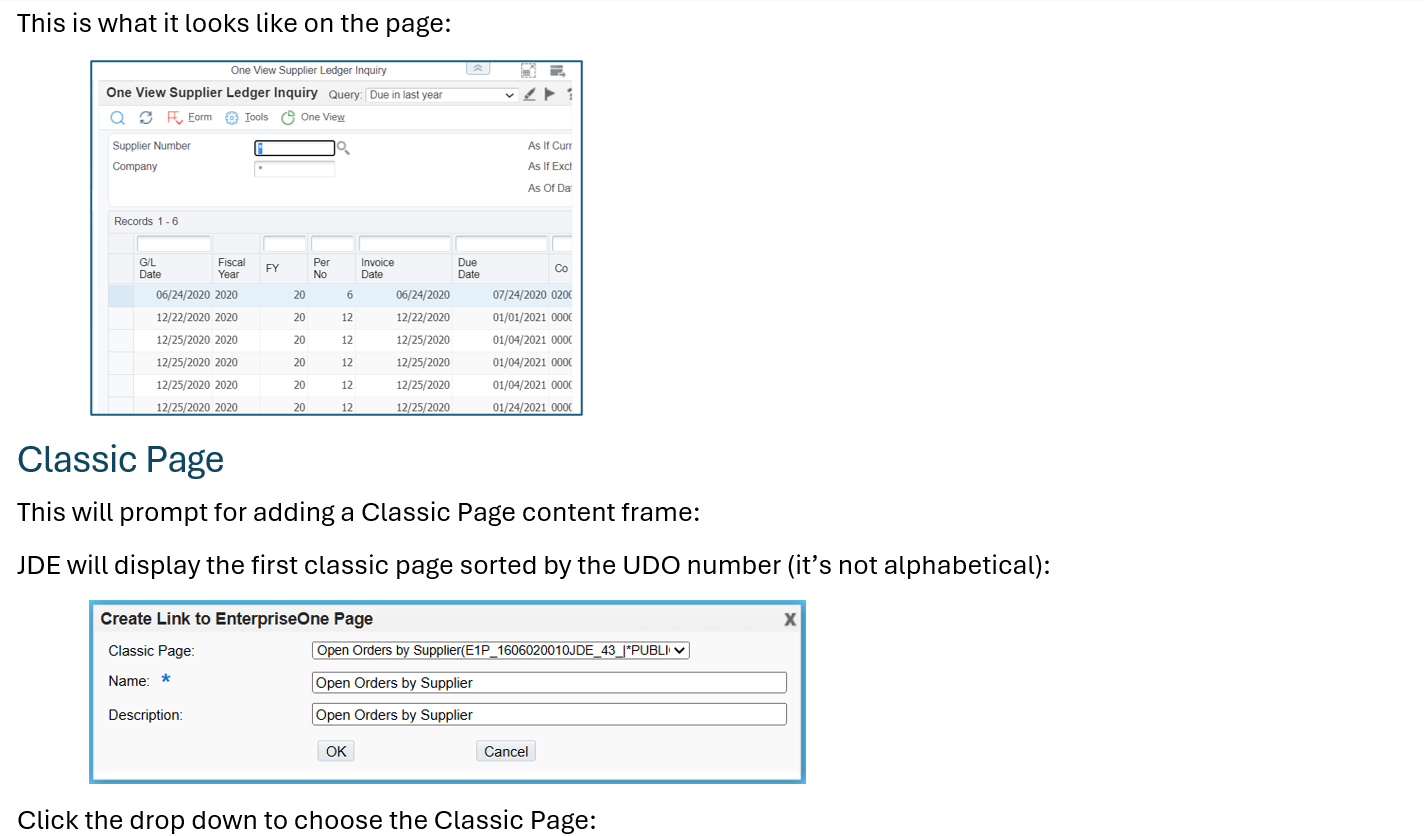Click the Find magnifier icon in toolbar
1424x836 pixels.
coord(118,118)
